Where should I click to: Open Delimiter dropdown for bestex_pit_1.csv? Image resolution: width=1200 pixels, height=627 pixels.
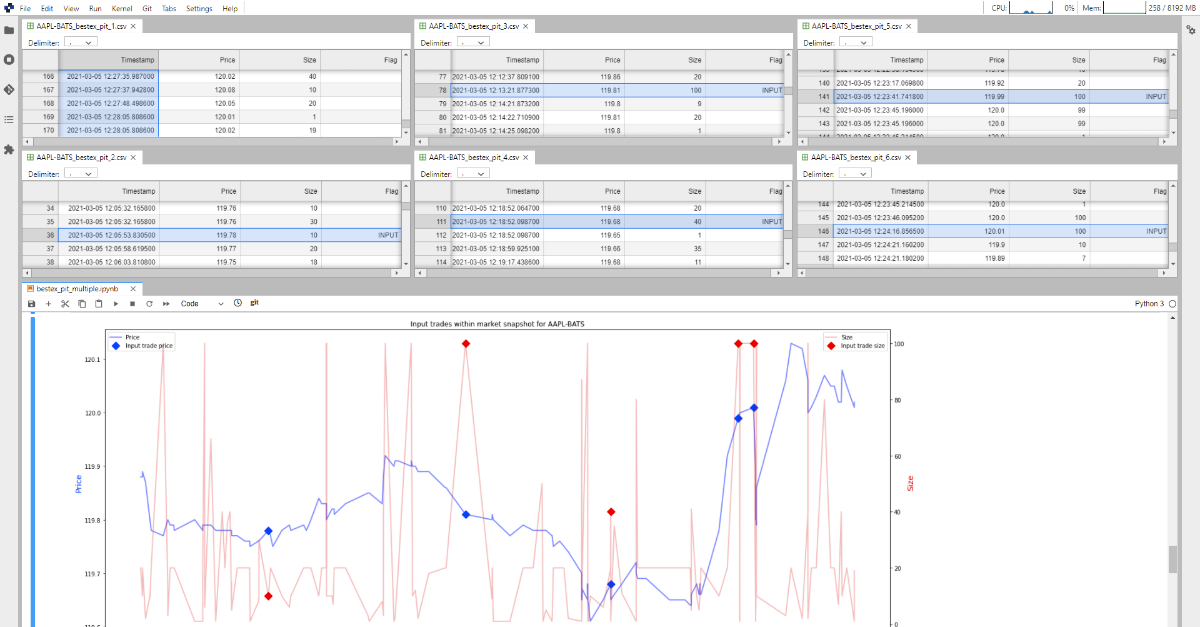click(x=80, y=43)
